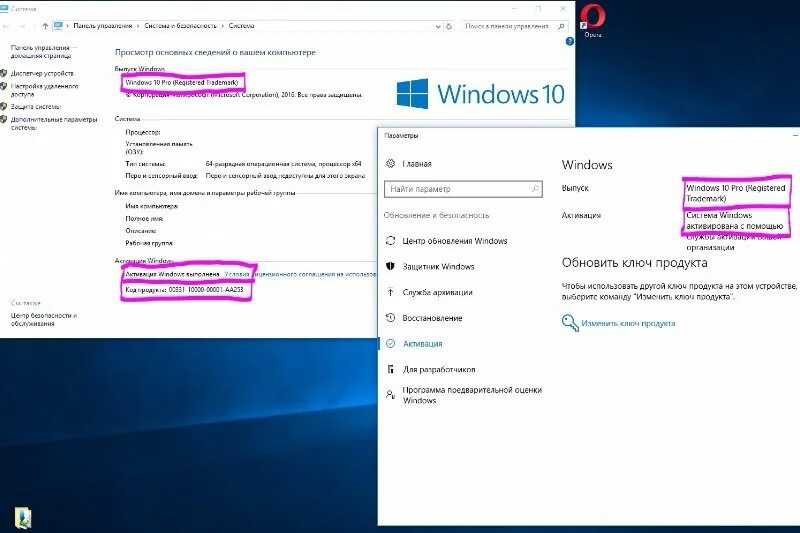This screenshot has width=800, height=533.
Task: Click Control Panel in breadcrumb
Action: pos(103,26)
